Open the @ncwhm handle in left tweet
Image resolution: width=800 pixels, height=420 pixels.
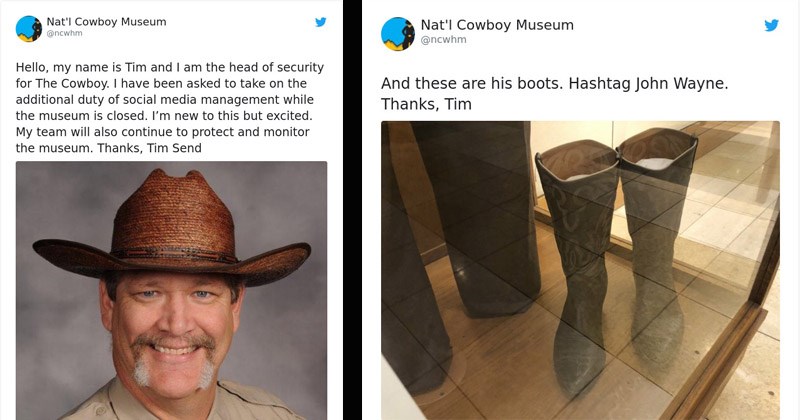[64, 33]
